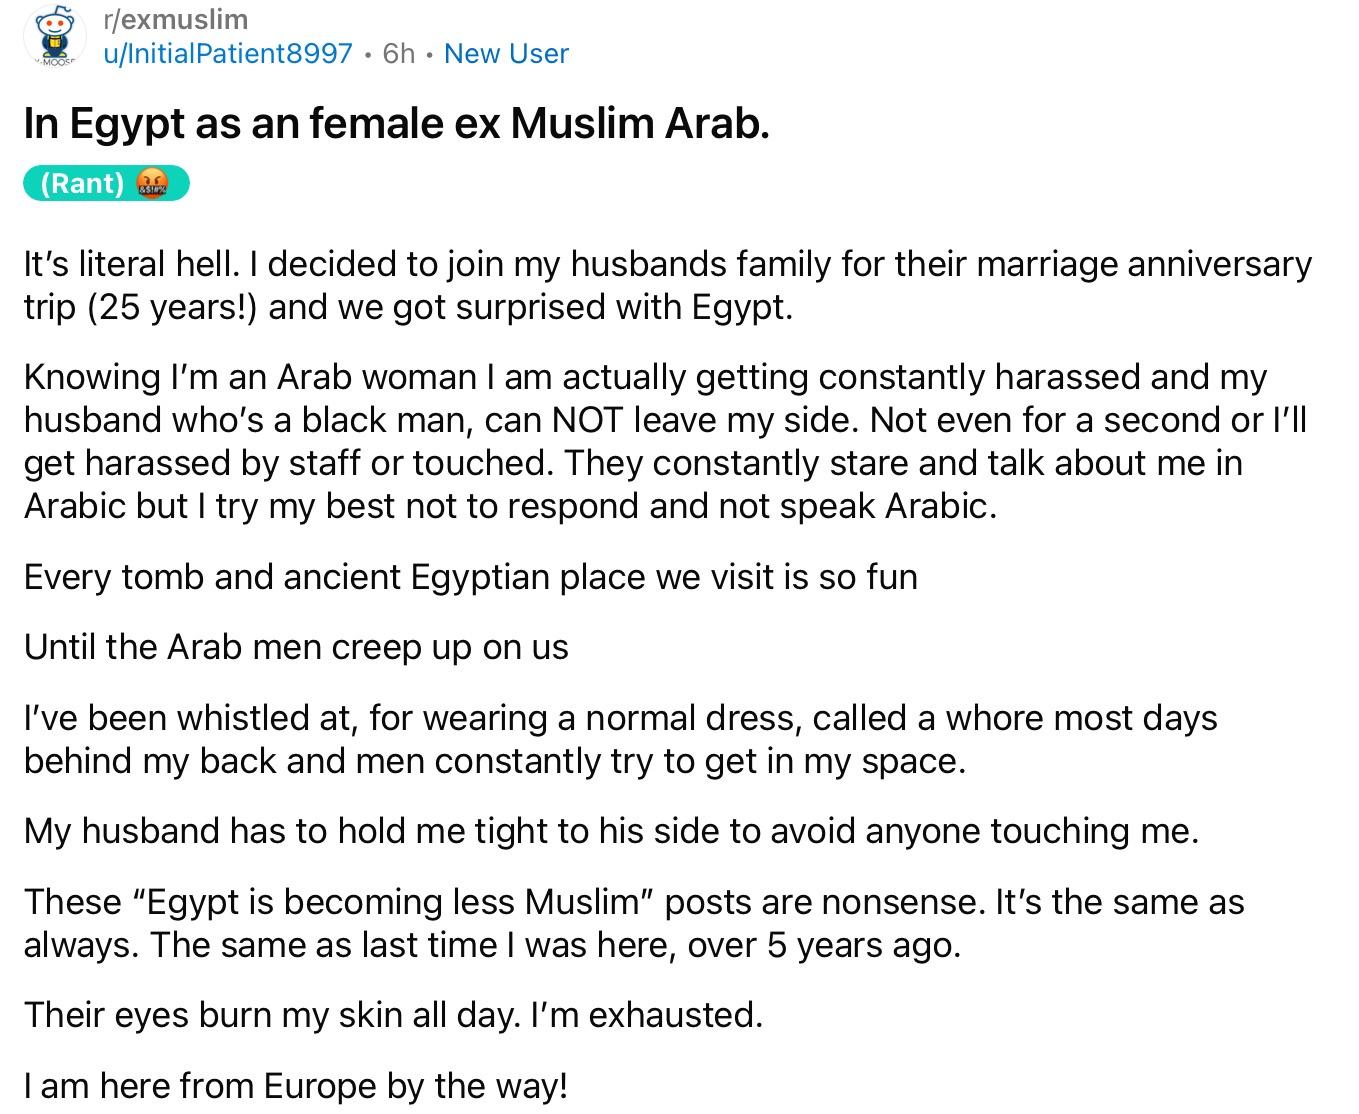Image resolution: width=1359 pixels, height=1114 pixels.
Task: Click the final line "I am here from Europe"
Action: pos(296,1086)
